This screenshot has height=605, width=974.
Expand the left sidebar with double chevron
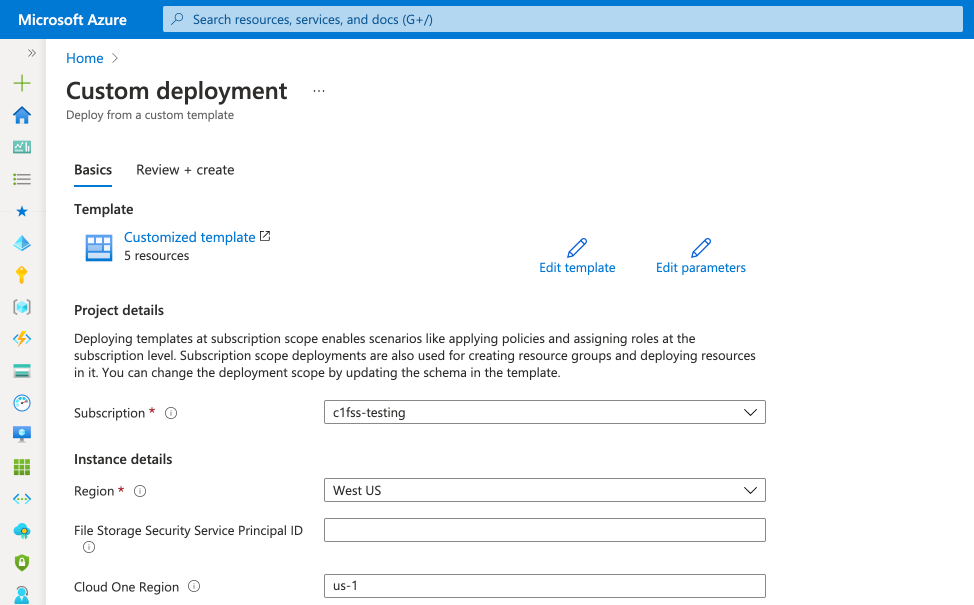click(32, 53)
